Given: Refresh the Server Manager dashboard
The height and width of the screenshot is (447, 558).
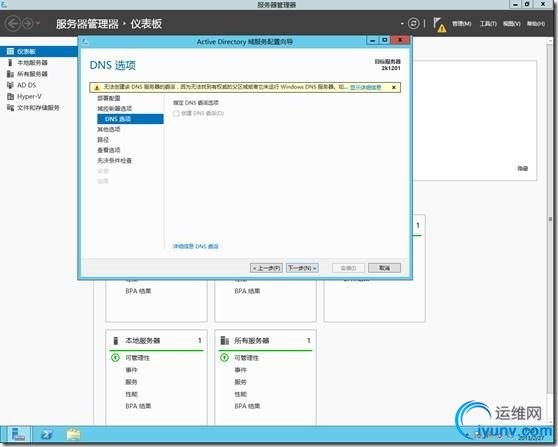Looking at the screenshot, I should [413, 24].
